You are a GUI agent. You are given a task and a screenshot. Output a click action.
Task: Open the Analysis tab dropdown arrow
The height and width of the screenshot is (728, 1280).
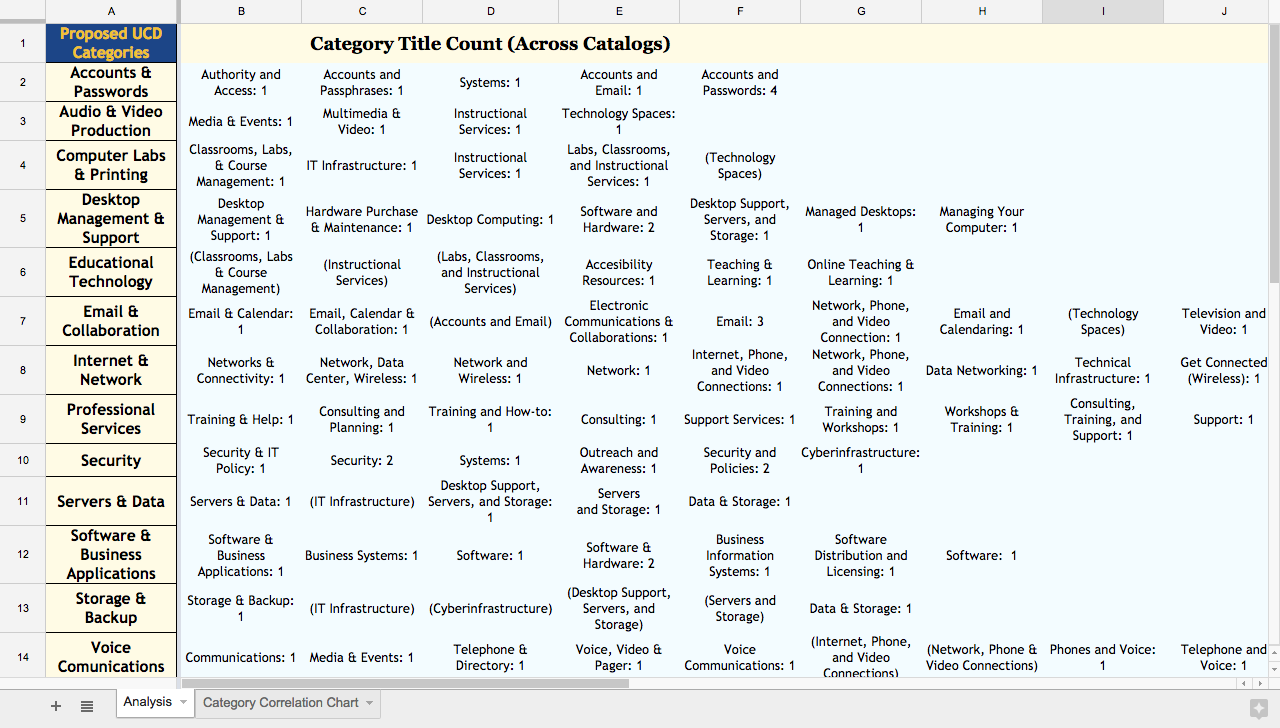coord(183,703)
